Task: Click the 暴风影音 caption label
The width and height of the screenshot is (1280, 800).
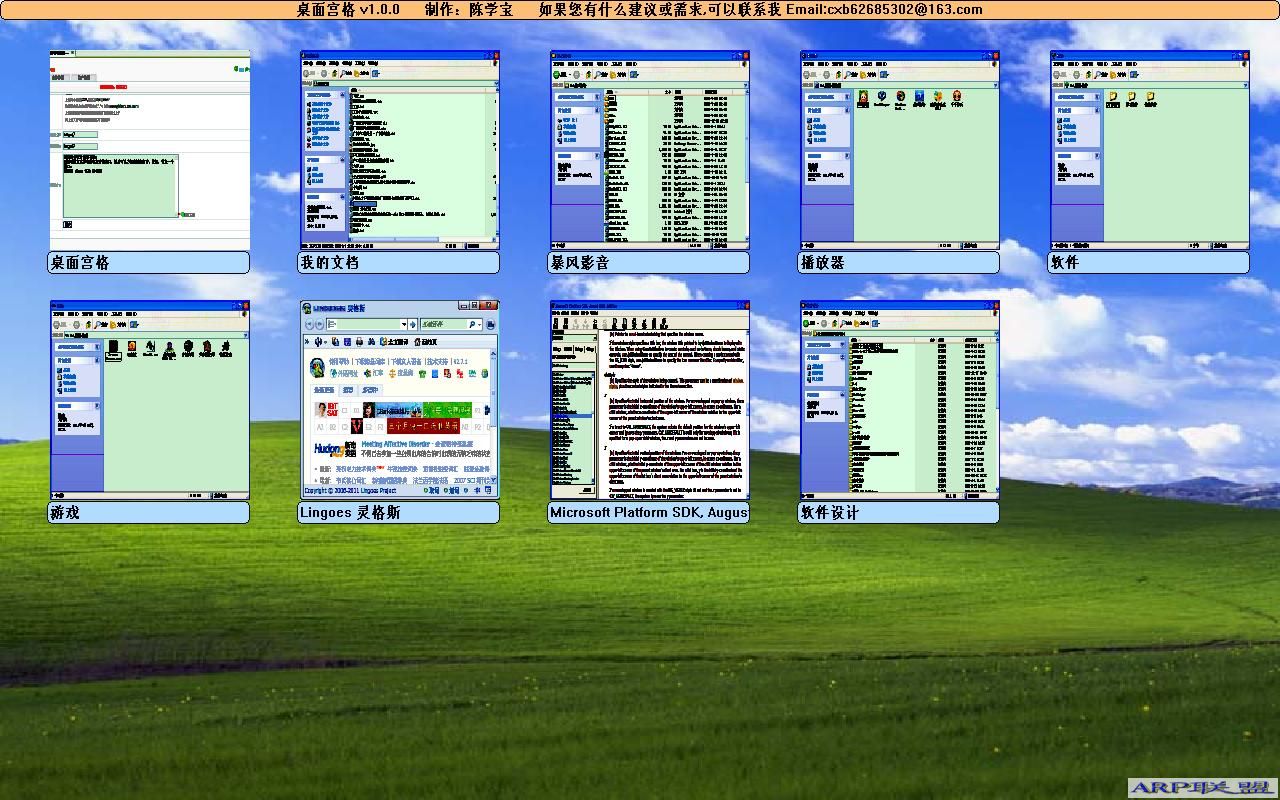Action: tap(649, 262)
